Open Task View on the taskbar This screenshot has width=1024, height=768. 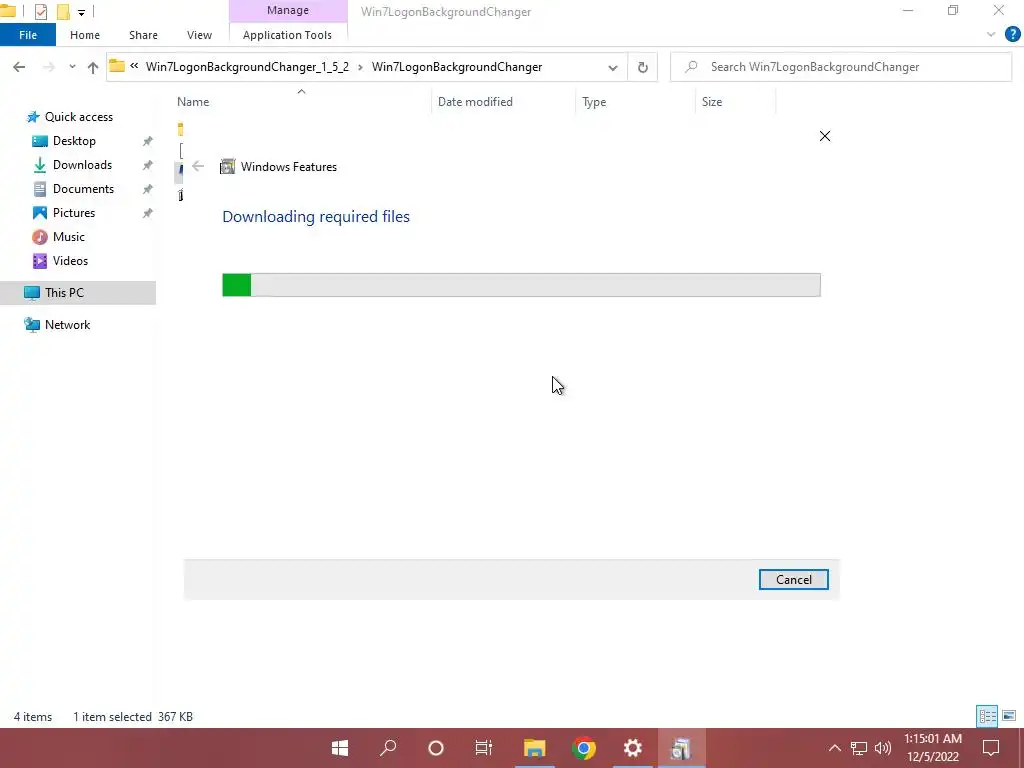point(484,748)
